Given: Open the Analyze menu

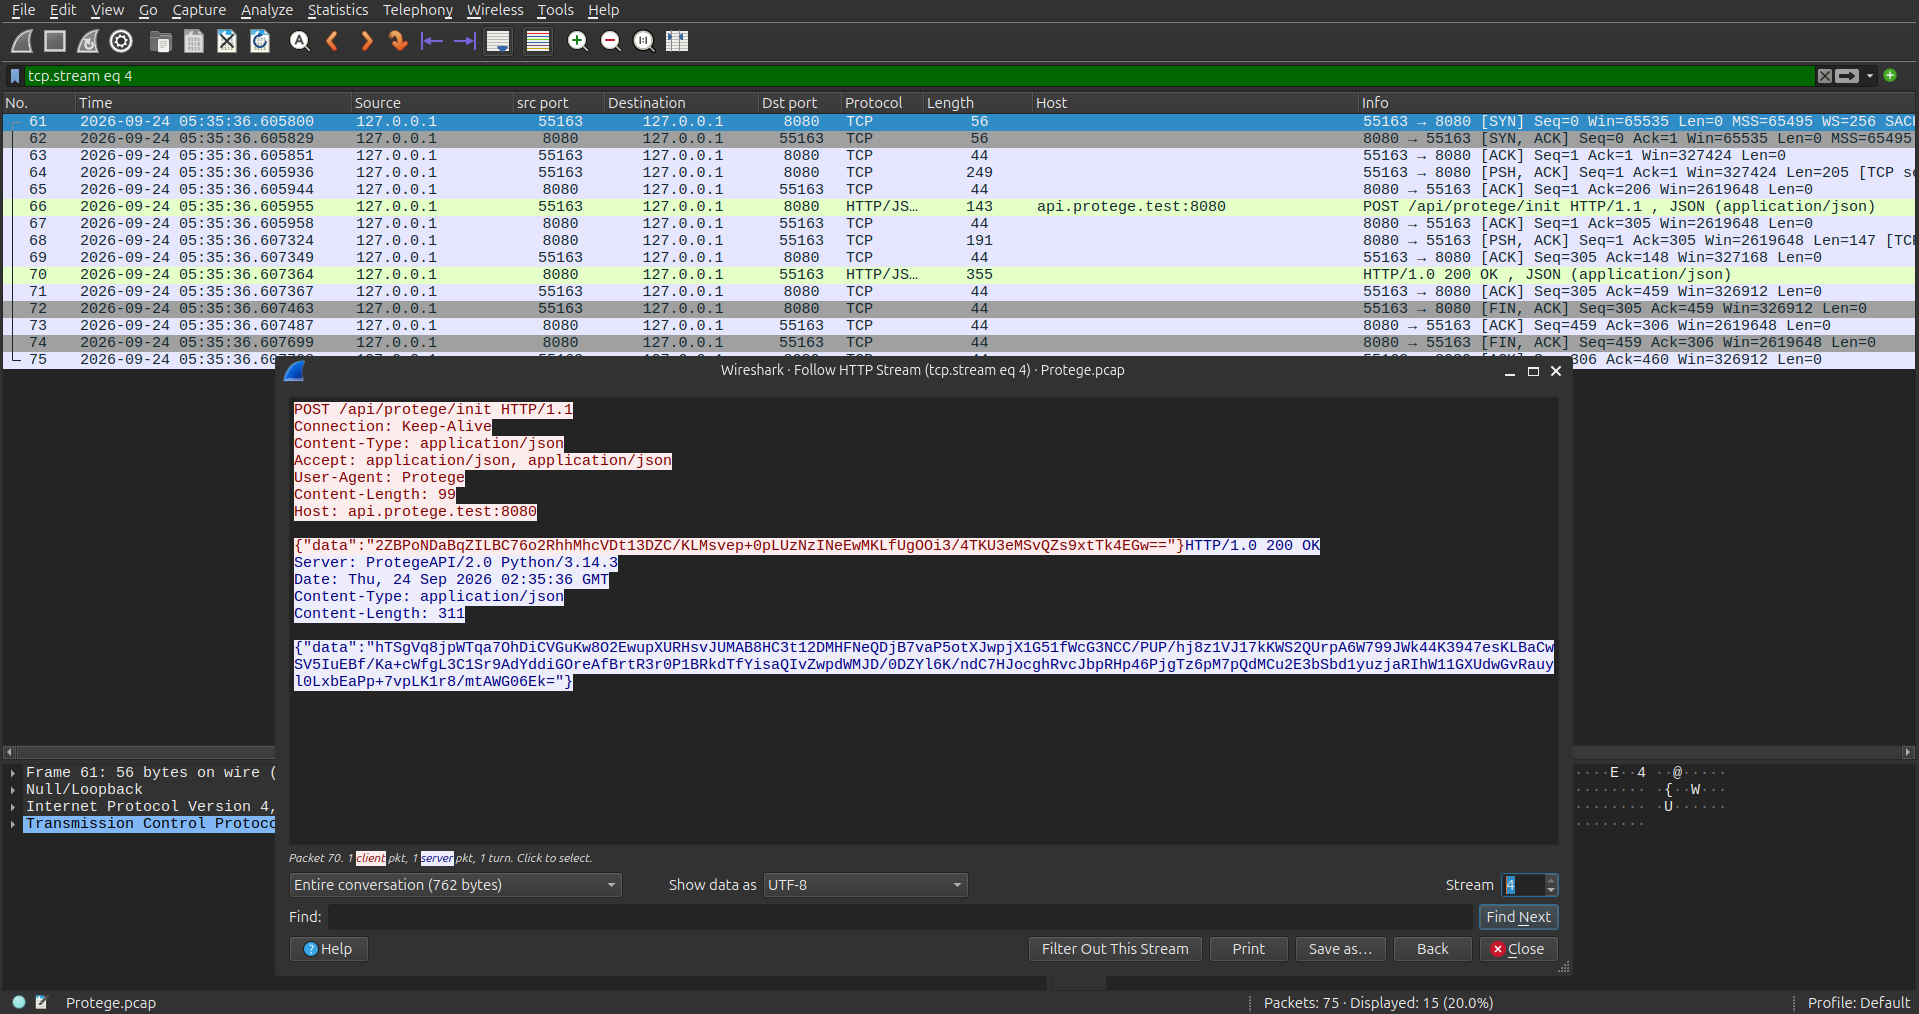Looking at the screenshot, I should pyautogui.click(x=267, y=10).
